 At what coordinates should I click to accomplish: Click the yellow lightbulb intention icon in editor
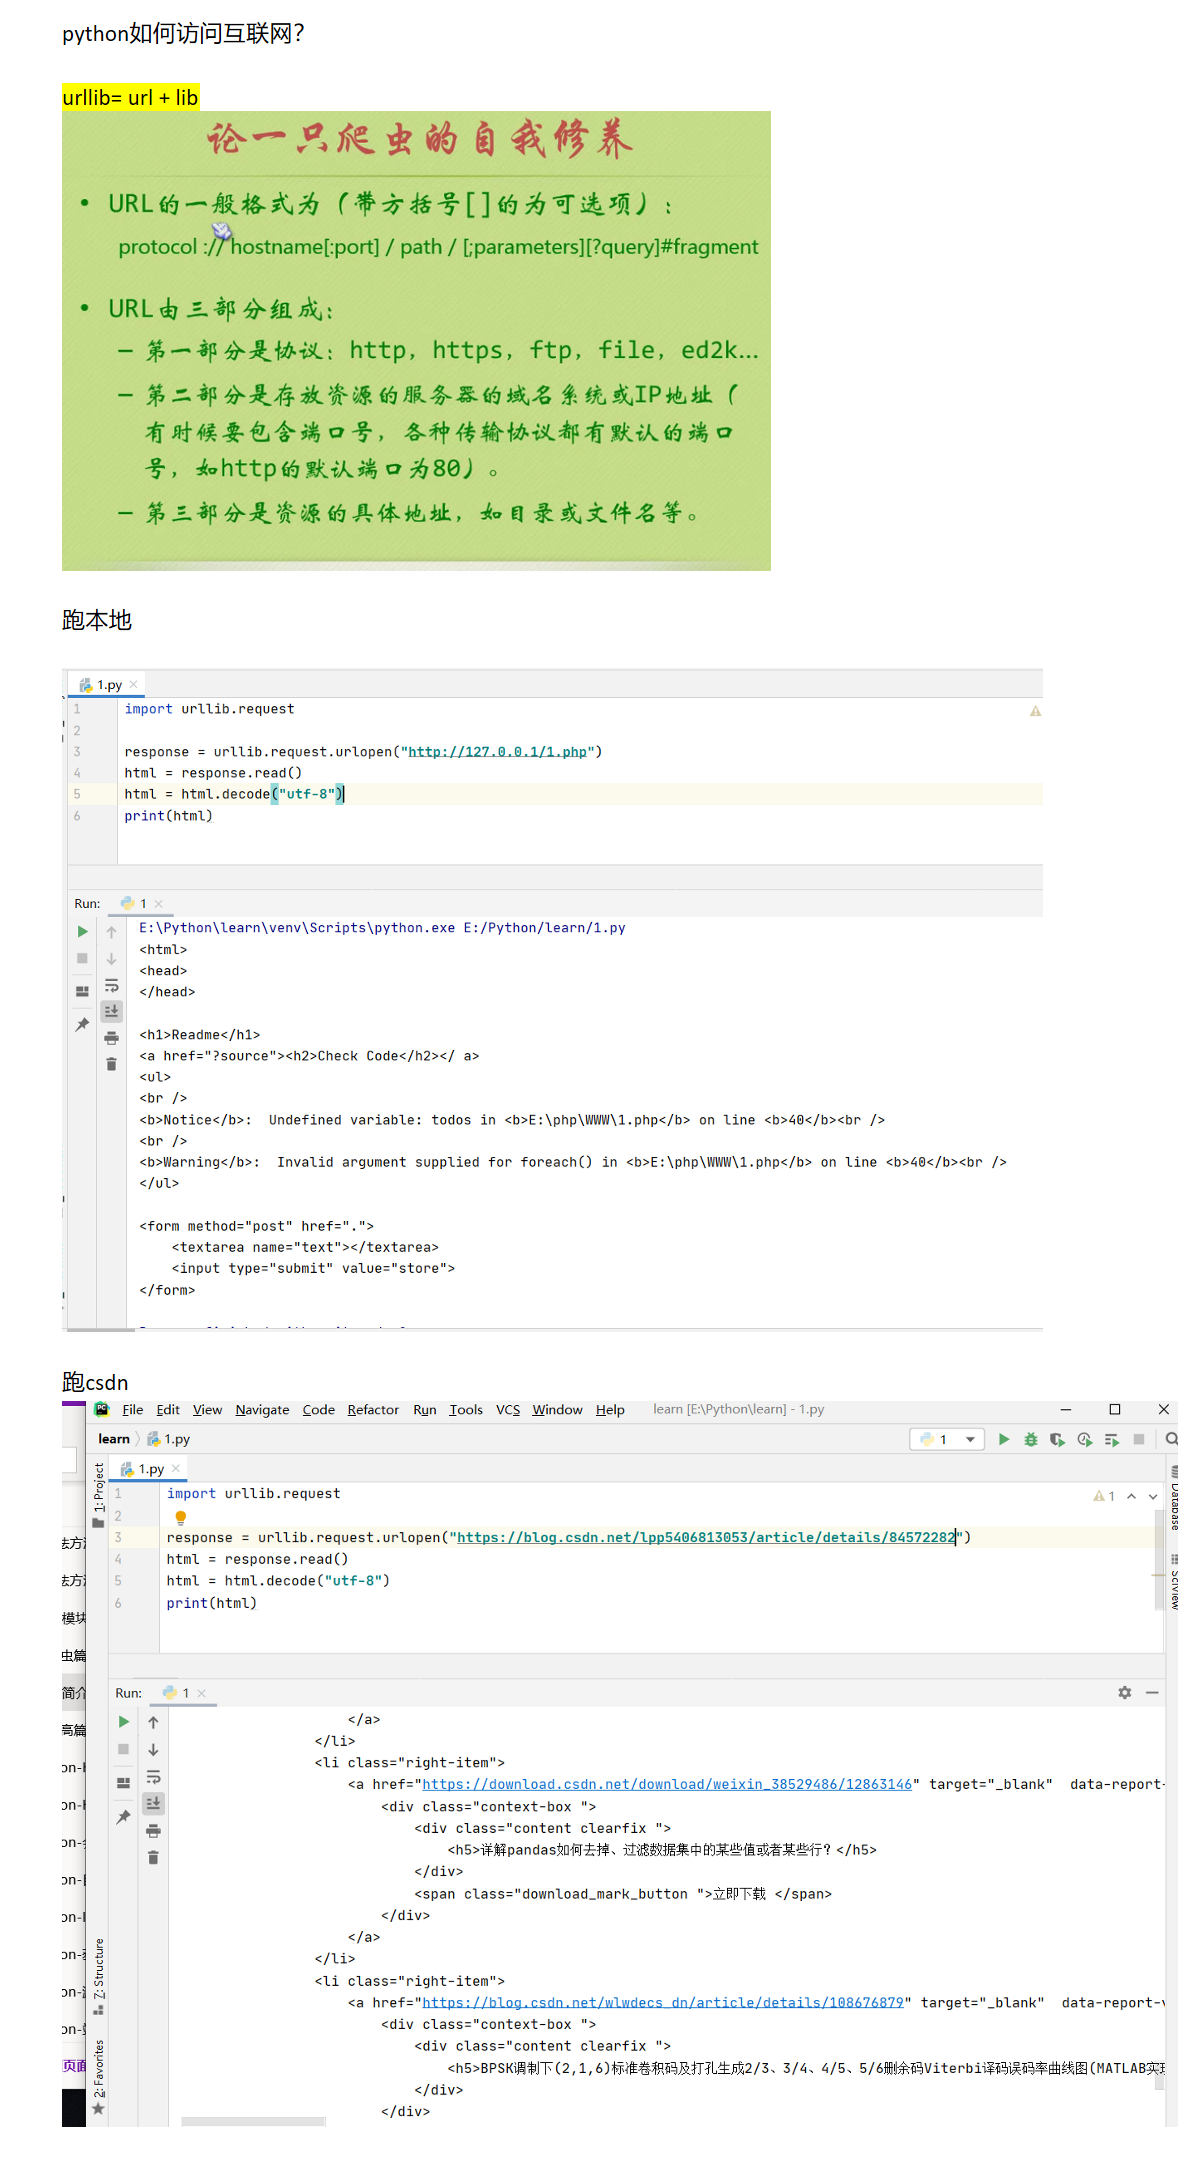[x=181, y=1517]
